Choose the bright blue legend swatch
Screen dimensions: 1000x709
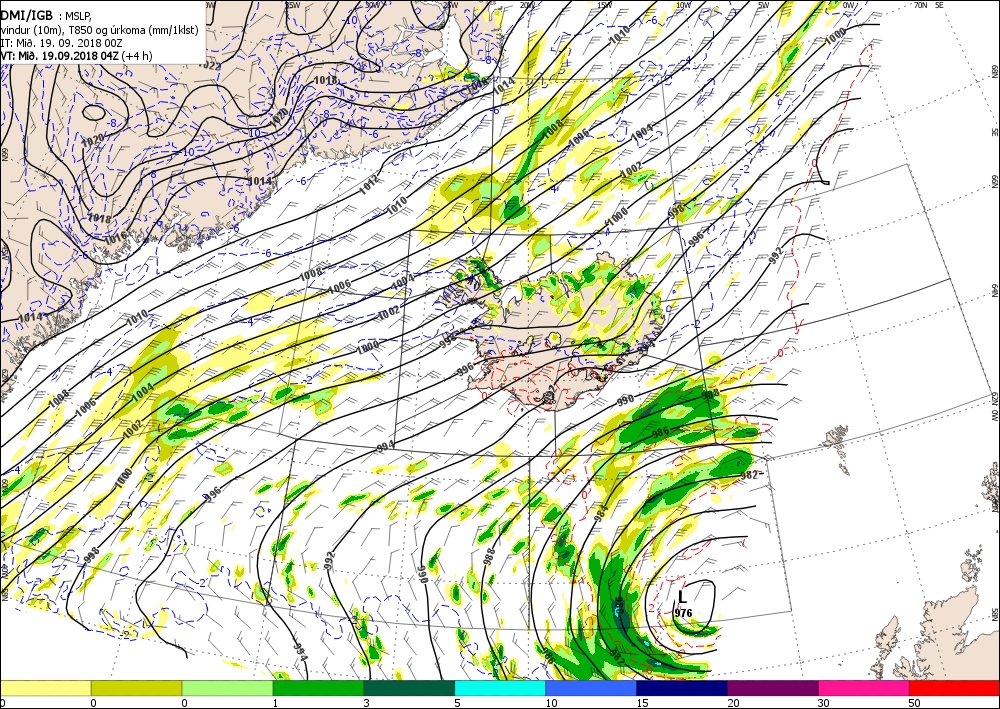pos(591,688)
